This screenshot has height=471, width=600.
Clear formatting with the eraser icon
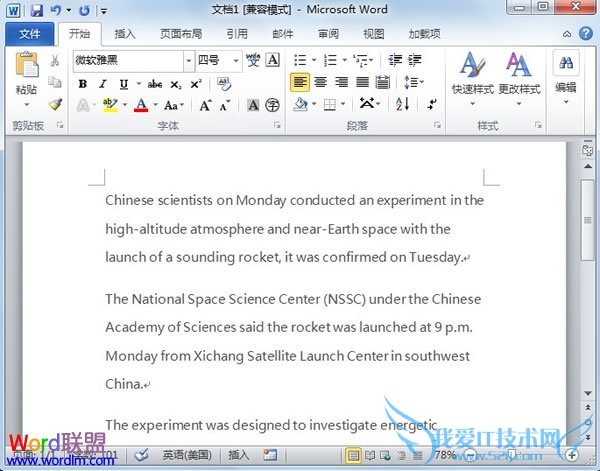[x=224, y=84]
